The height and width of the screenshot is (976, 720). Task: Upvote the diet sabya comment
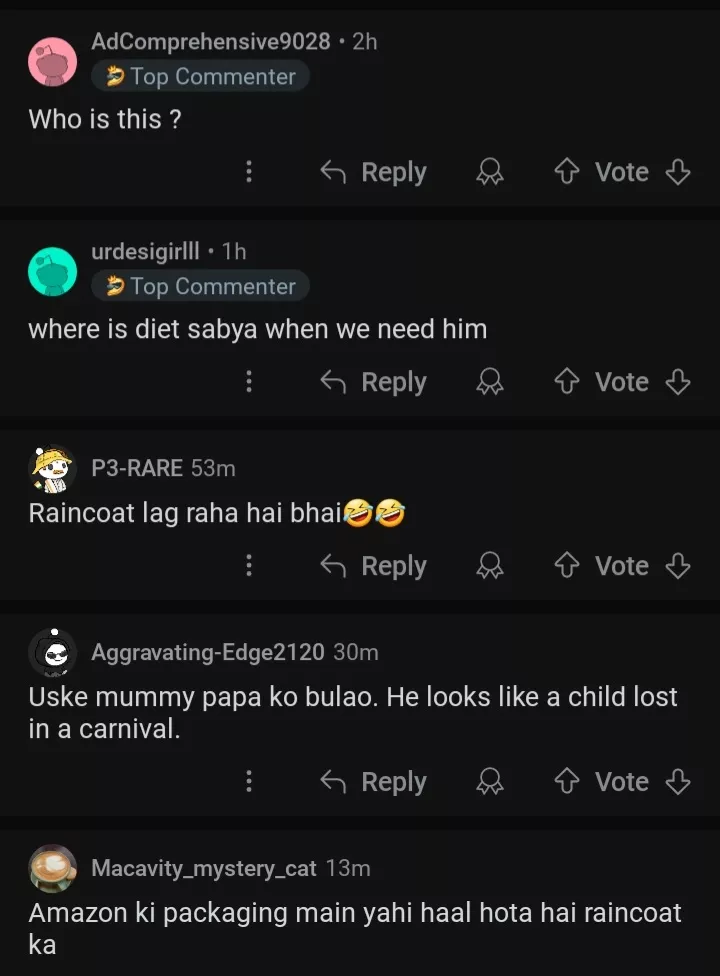click(567, 383)
